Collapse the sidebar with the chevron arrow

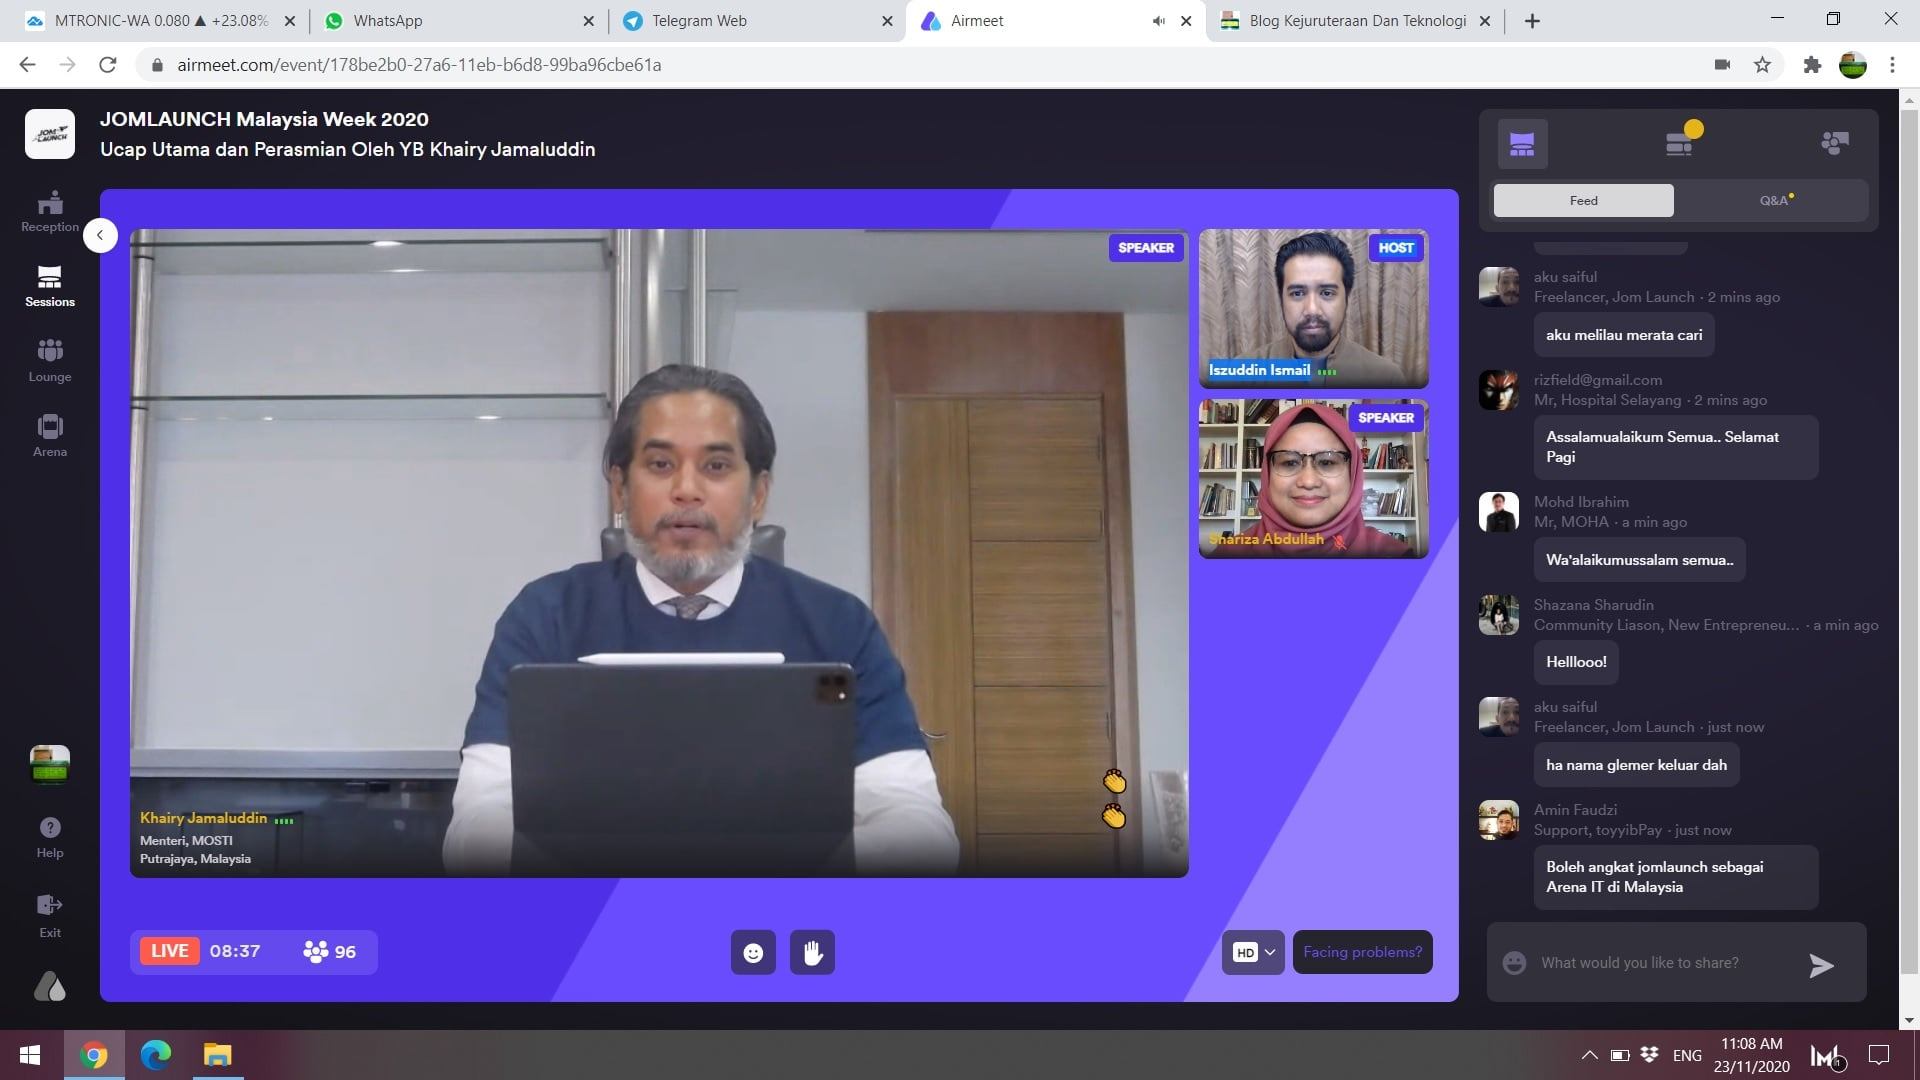click(100, 235)
